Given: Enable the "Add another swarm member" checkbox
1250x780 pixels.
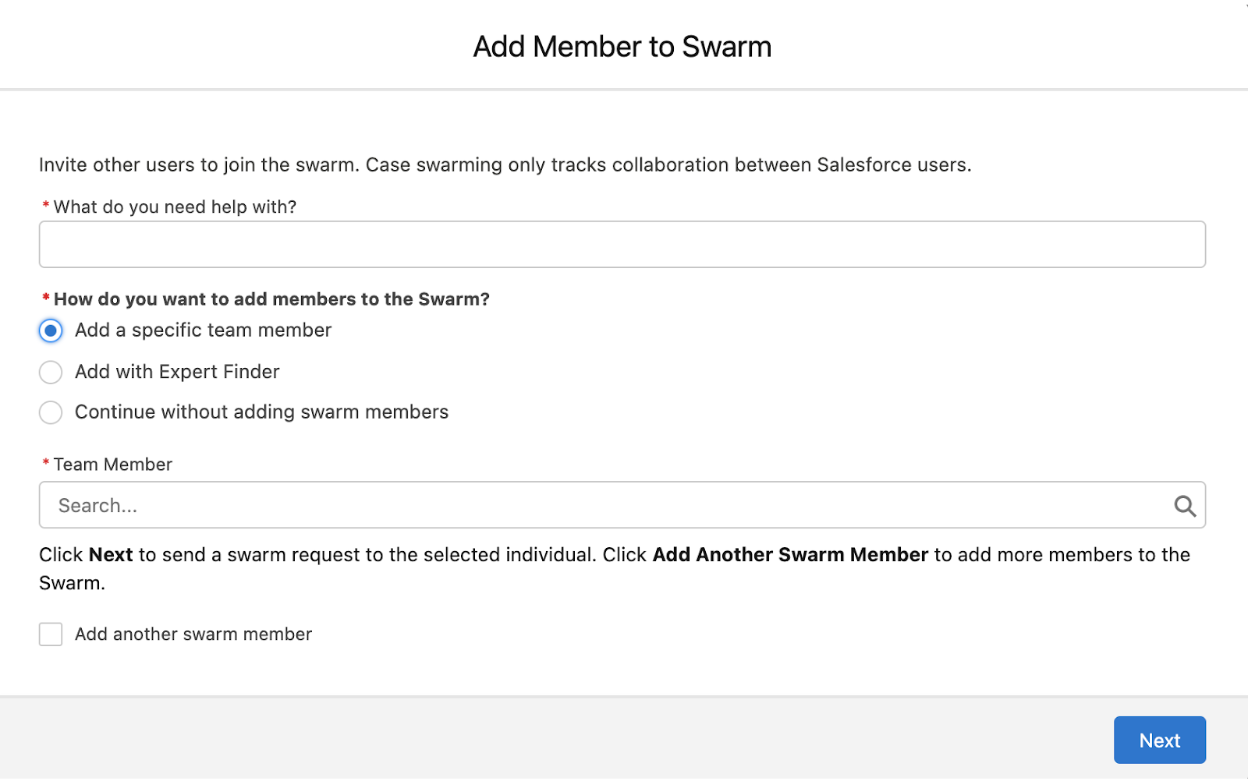Looking at the screenshot, I should click(x=51, y=634).
